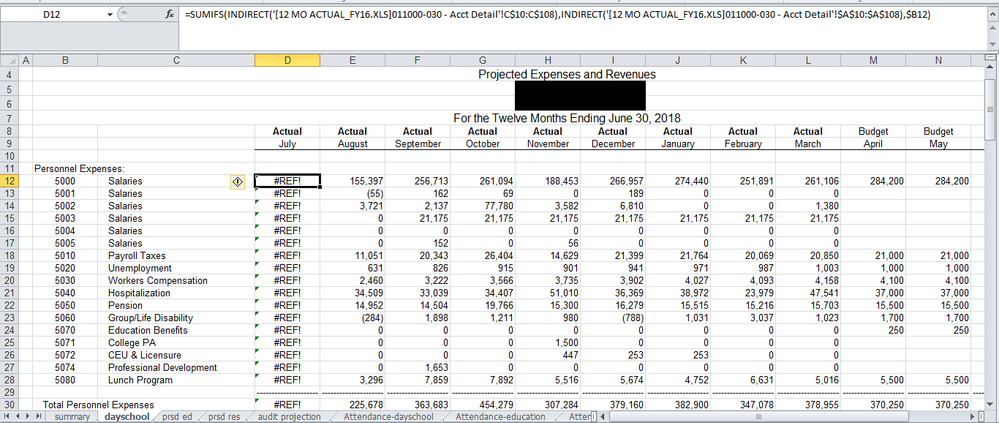Click the next sheet navigation arrow
Viewport: 999px width, 423px height.
click(x=28, y=417)
